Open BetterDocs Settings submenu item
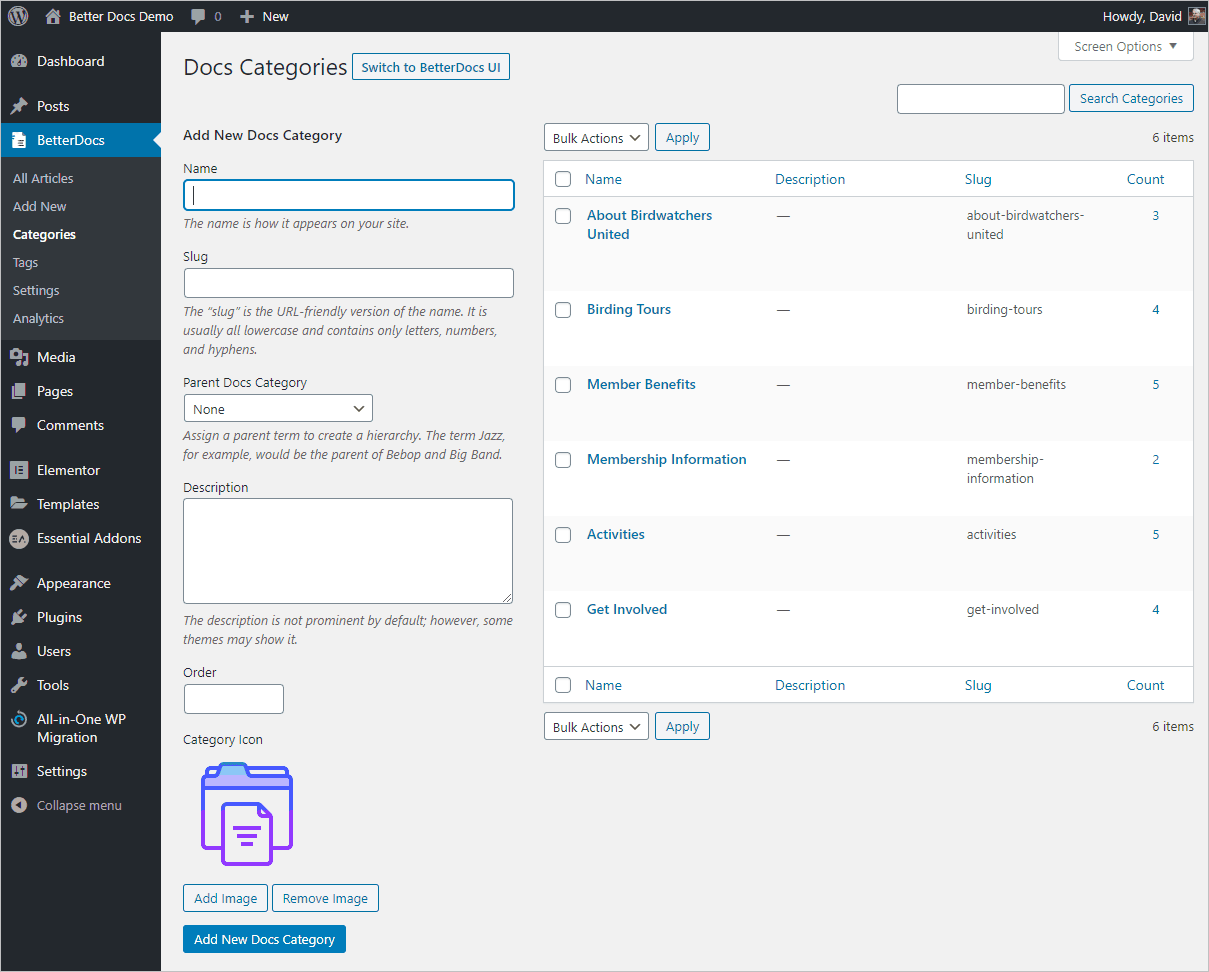The image size is (1209, 972). [36, 290]
